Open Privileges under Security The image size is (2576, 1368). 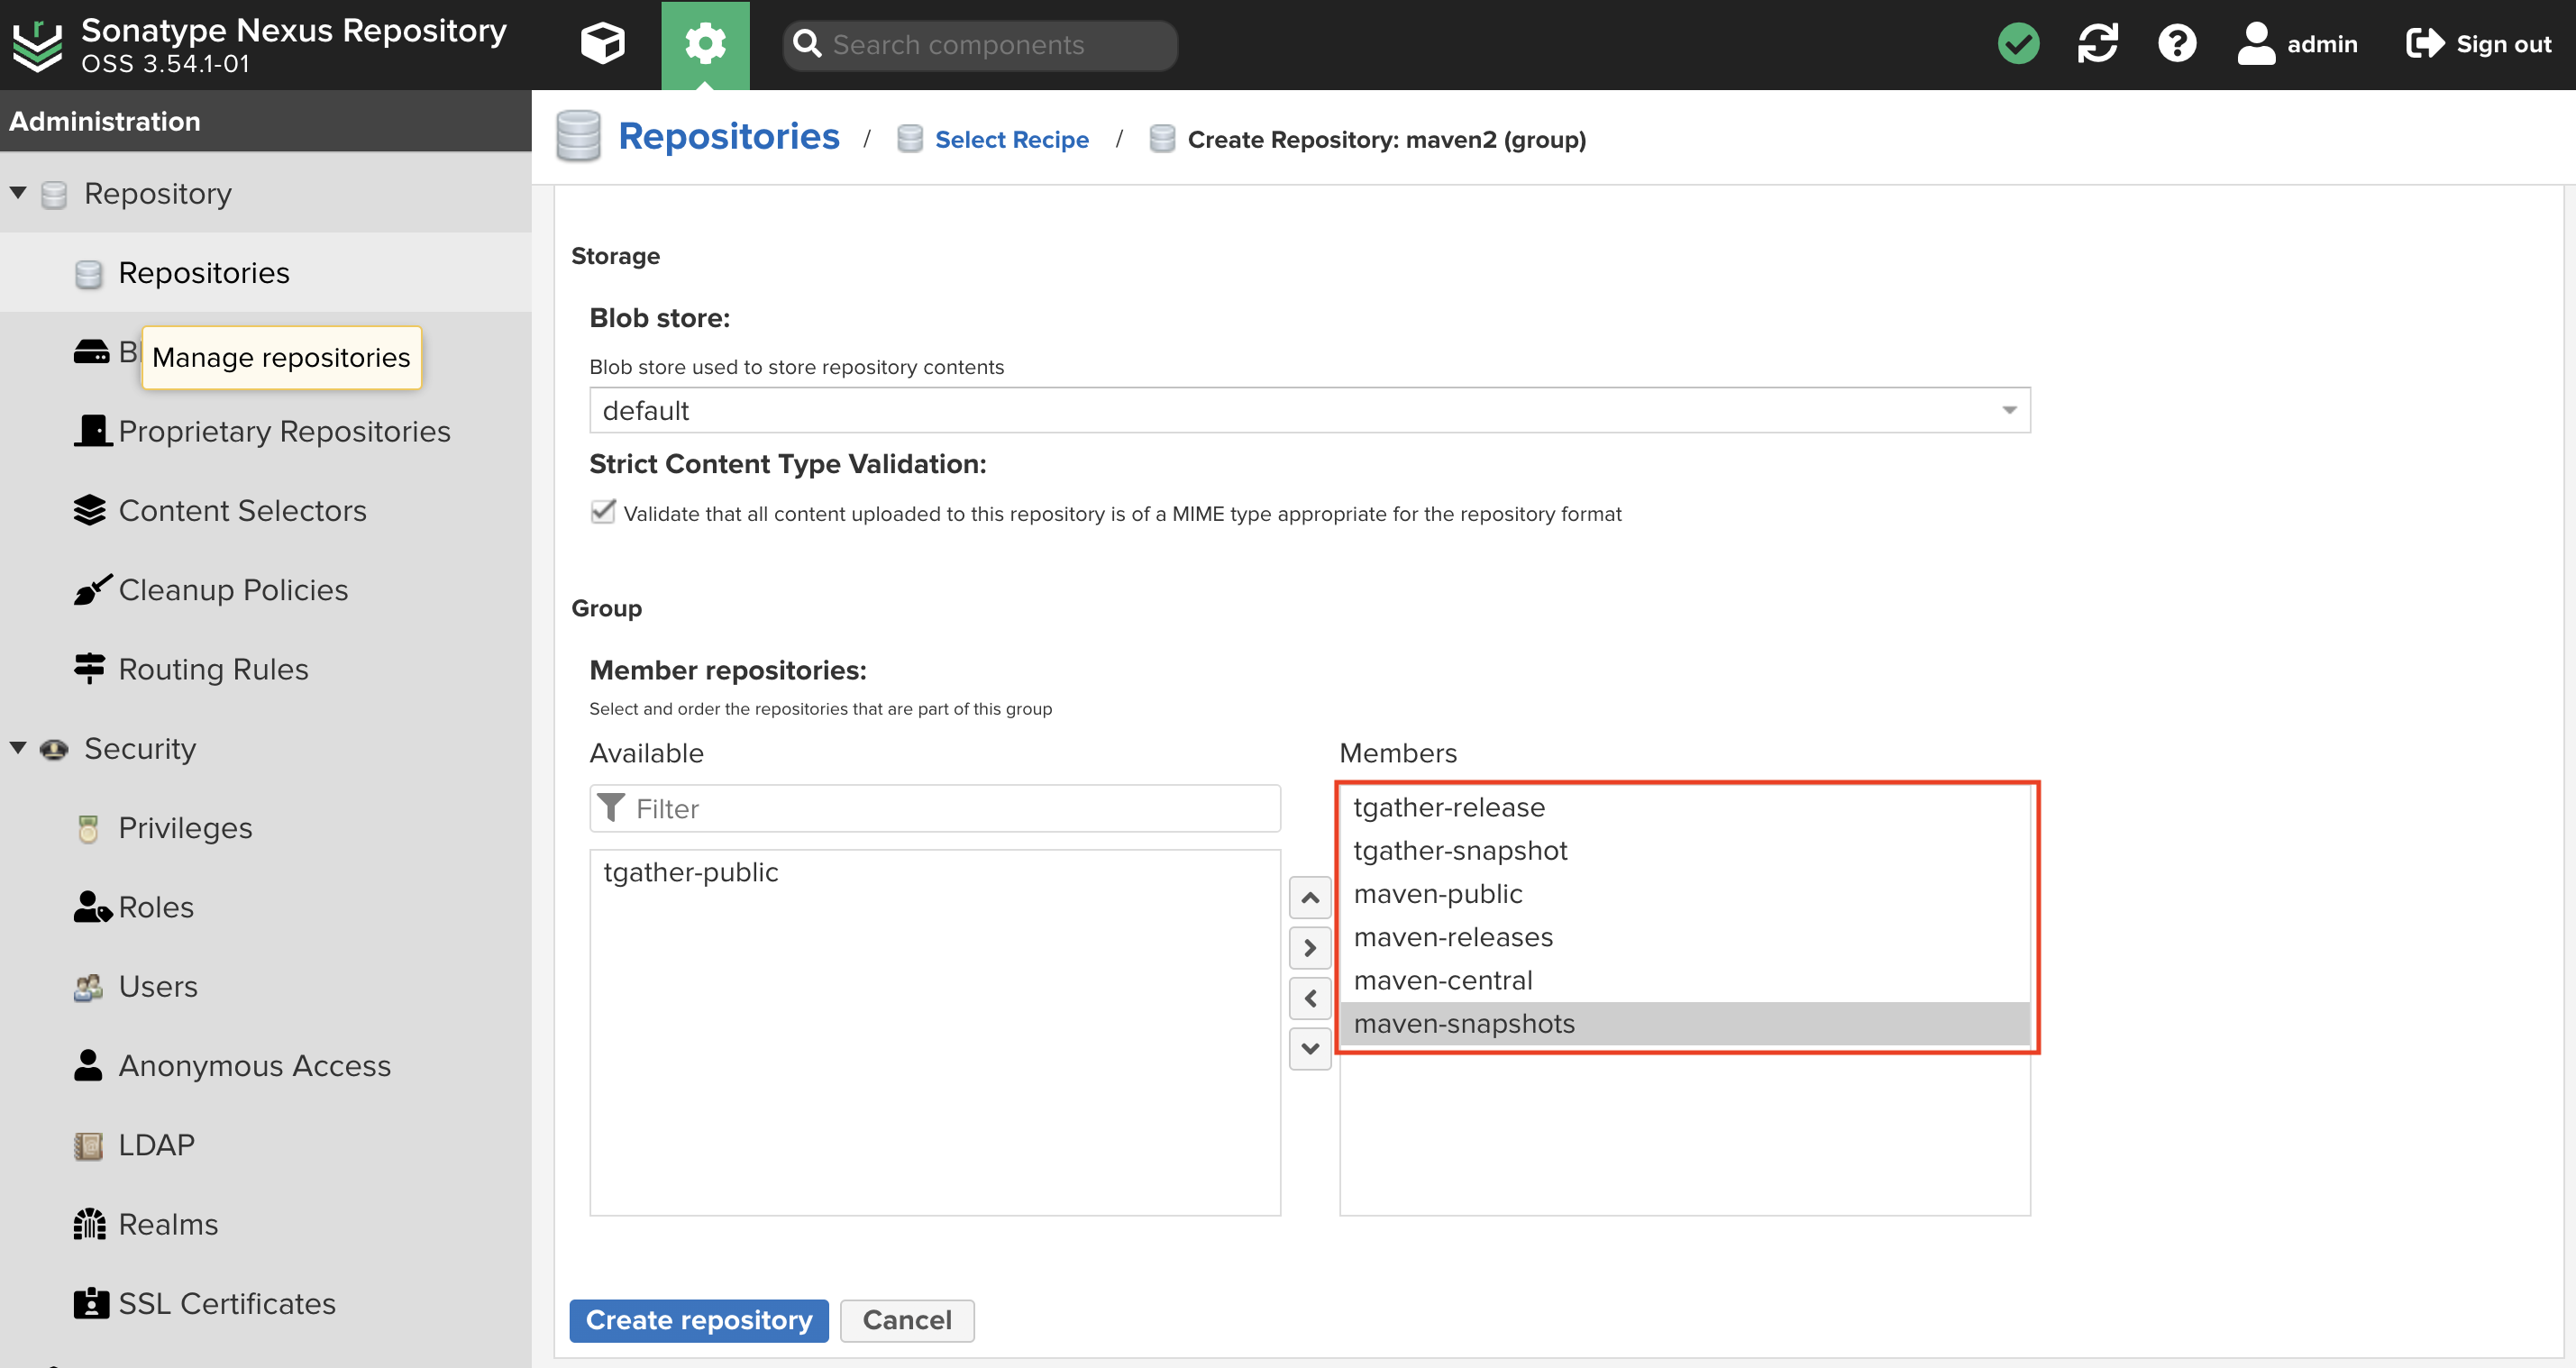[x=185, y=828]
